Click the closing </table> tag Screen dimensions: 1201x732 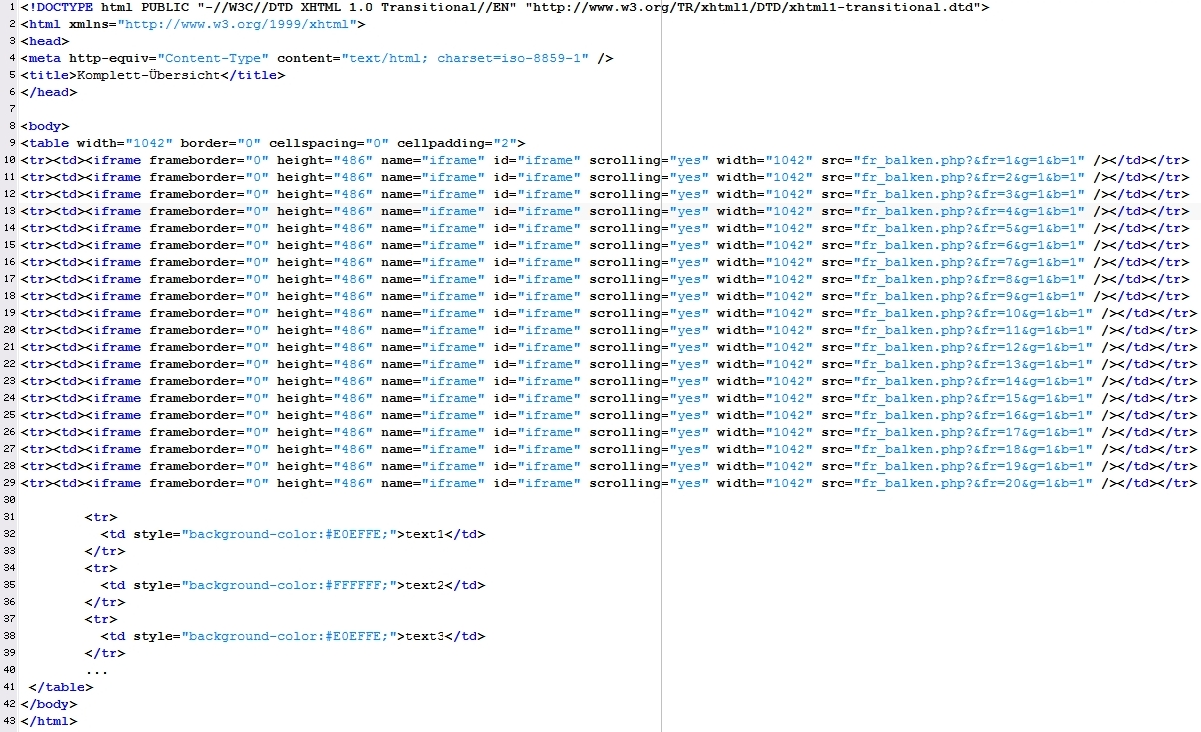[61, 687]
